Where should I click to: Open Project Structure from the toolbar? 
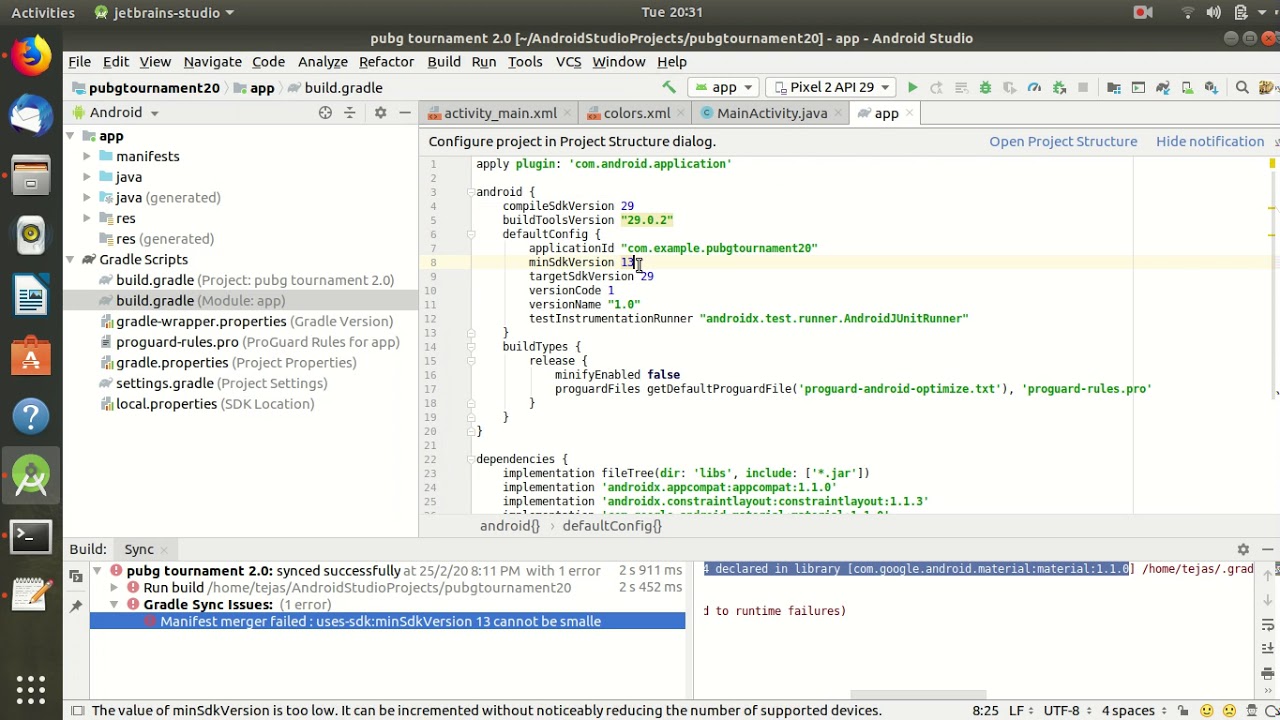[x=1115, y=88]
